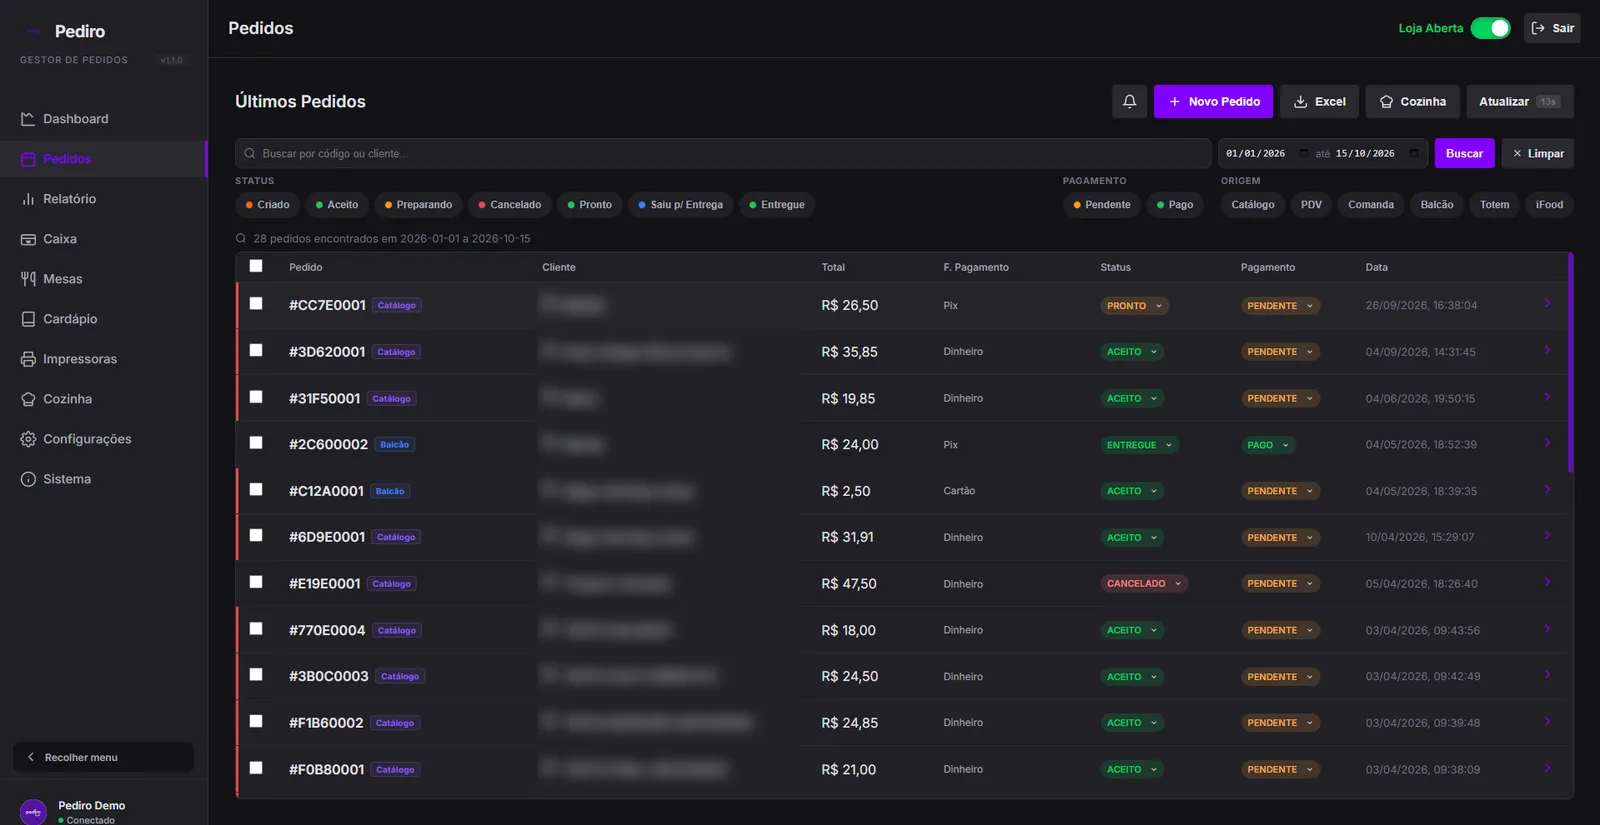Tick the checkbox for order #2C600002
The image size is (1600, 825).
(256, 442)
